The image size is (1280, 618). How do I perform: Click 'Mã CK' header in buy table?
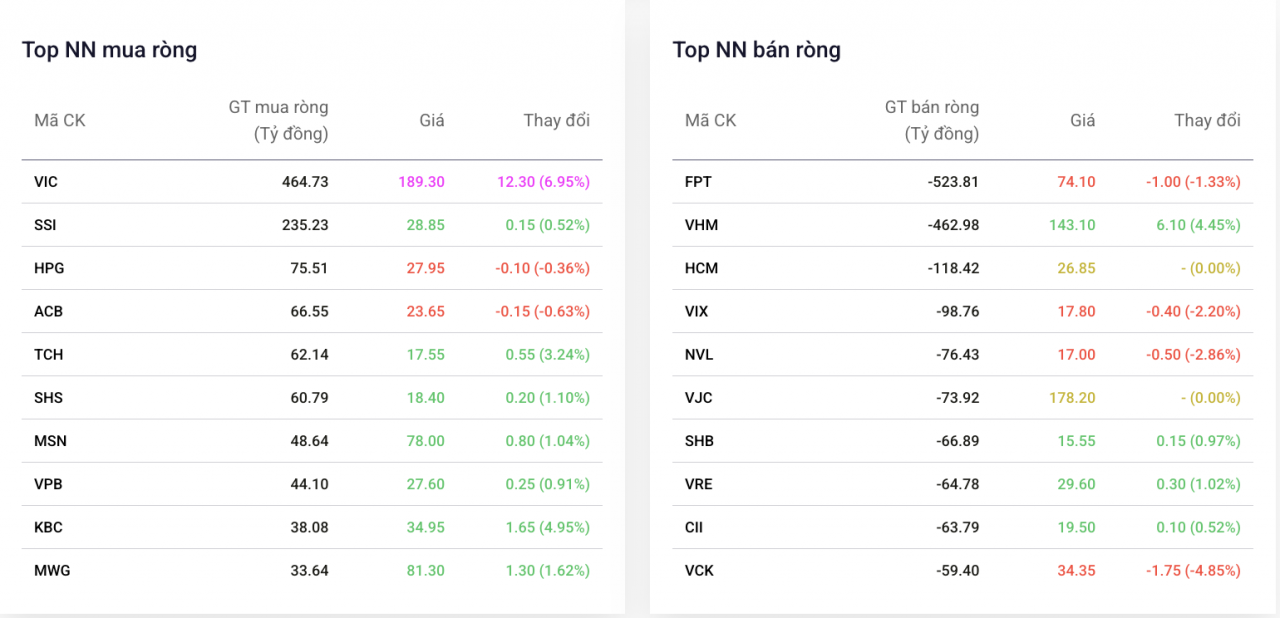pyautogui.click(x=60, y=120)
